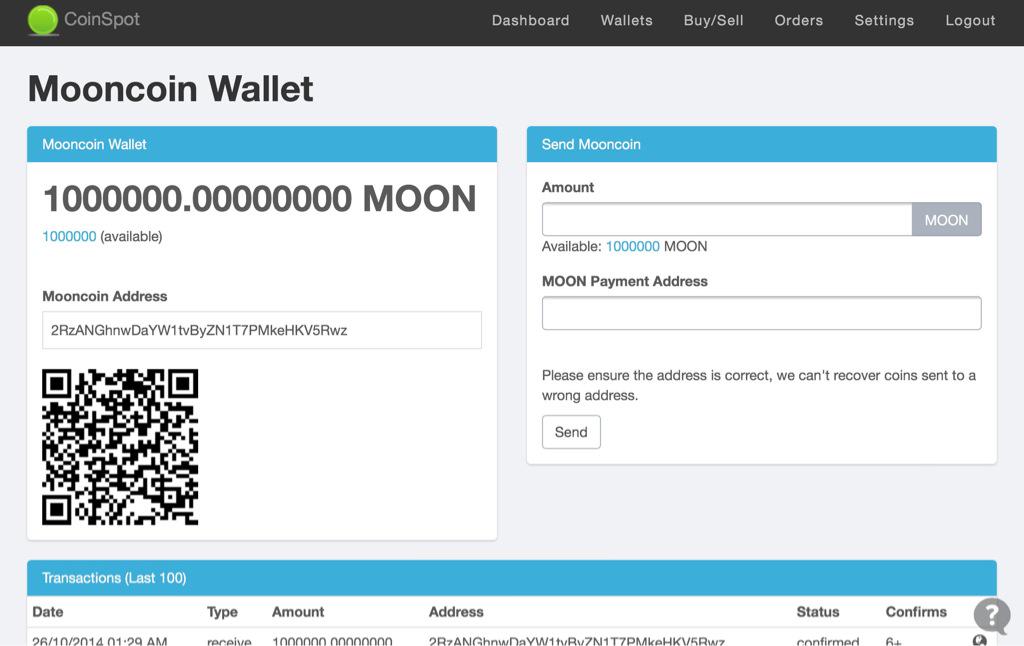The height and width of the screenshot is (646, 1024).
Task: Click the Type column header
Action: coord(222,612)
